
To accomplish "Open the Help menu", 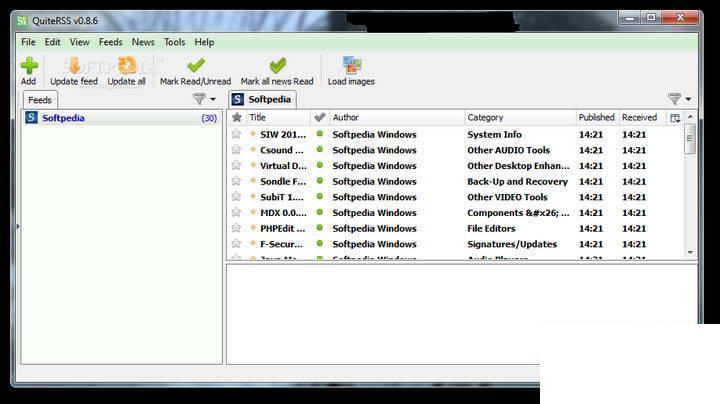I will pyautogui.click(x=204, y=42).
